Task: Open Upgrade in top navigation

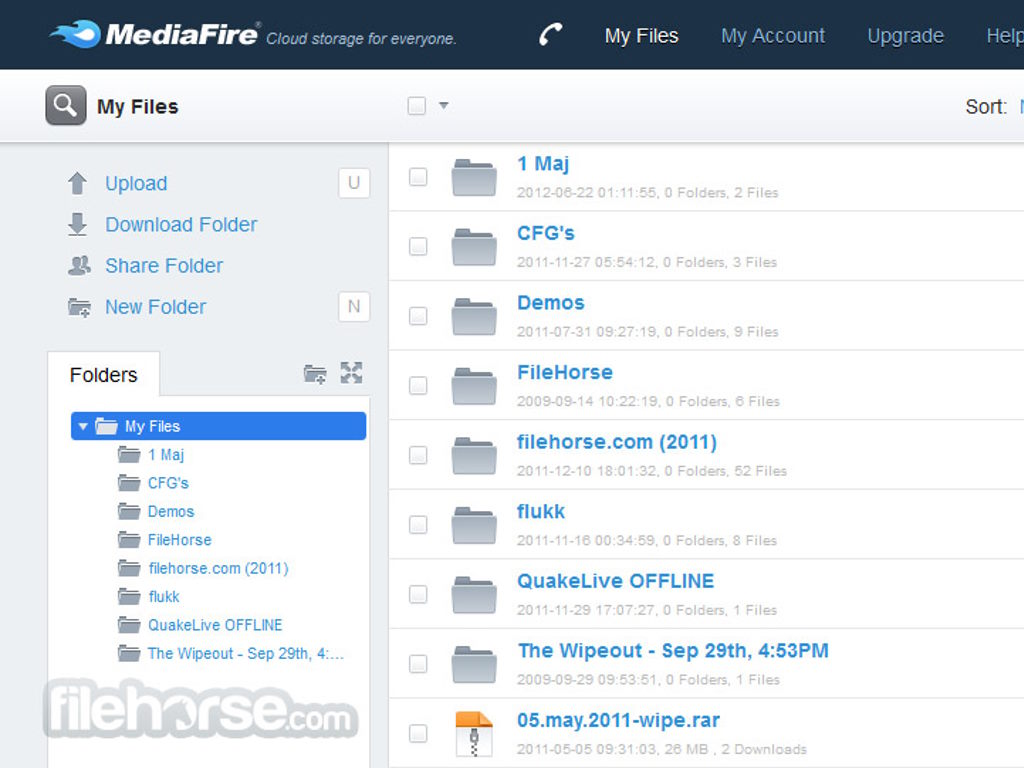Action: (905, 35)
